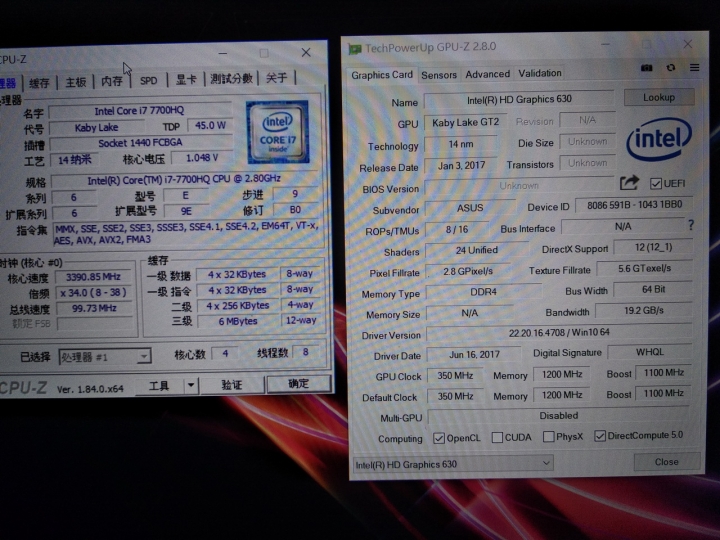
Task: Click the TDP value 45.0 W
Action: pos(210,125)
